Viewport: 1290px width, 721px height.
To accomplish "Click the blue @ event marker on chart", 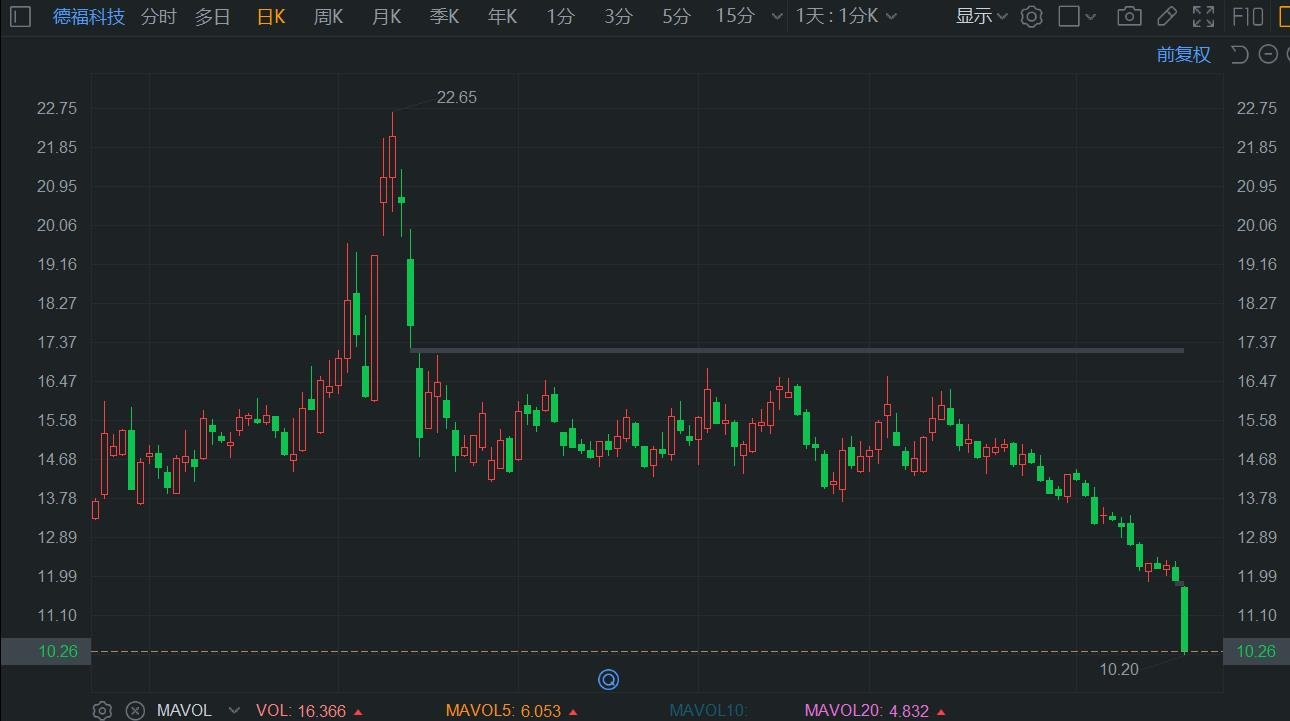I will point(608,680).
